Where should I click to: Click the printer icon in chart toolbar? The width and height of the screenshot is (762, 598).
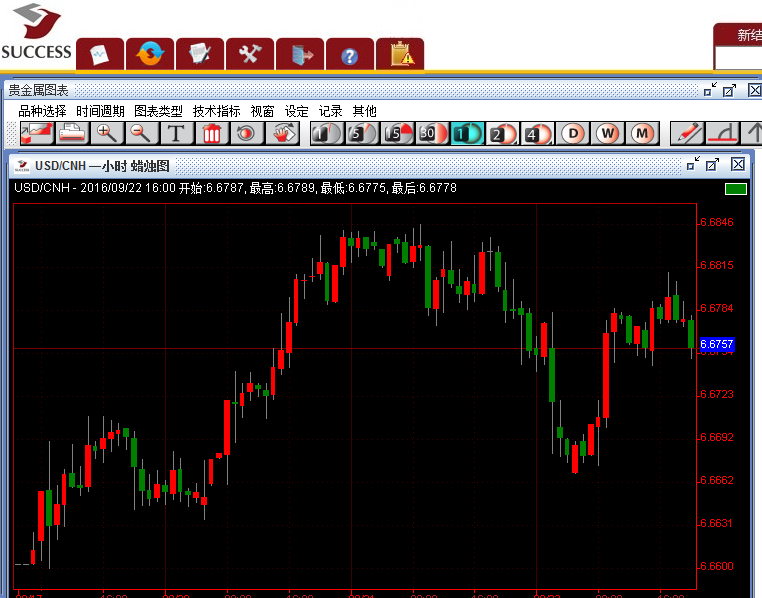[x=71, y=133]
